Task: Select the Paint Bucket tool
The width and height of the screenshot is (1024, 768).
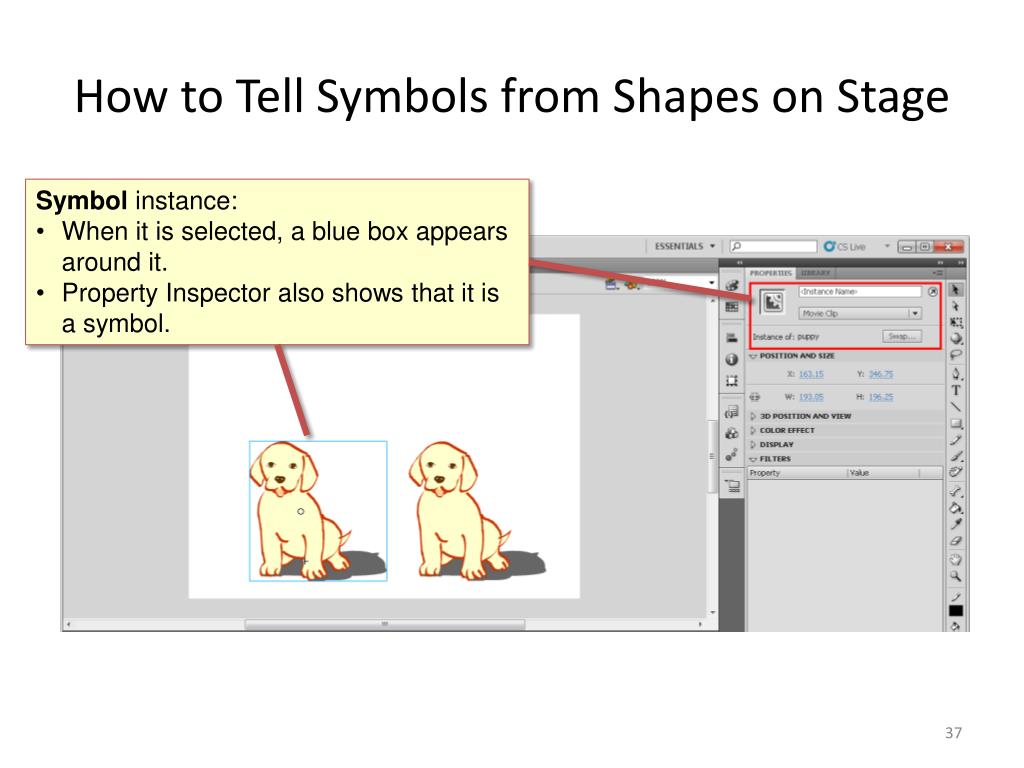Action: pyautogui.click(x=955, y=507)
